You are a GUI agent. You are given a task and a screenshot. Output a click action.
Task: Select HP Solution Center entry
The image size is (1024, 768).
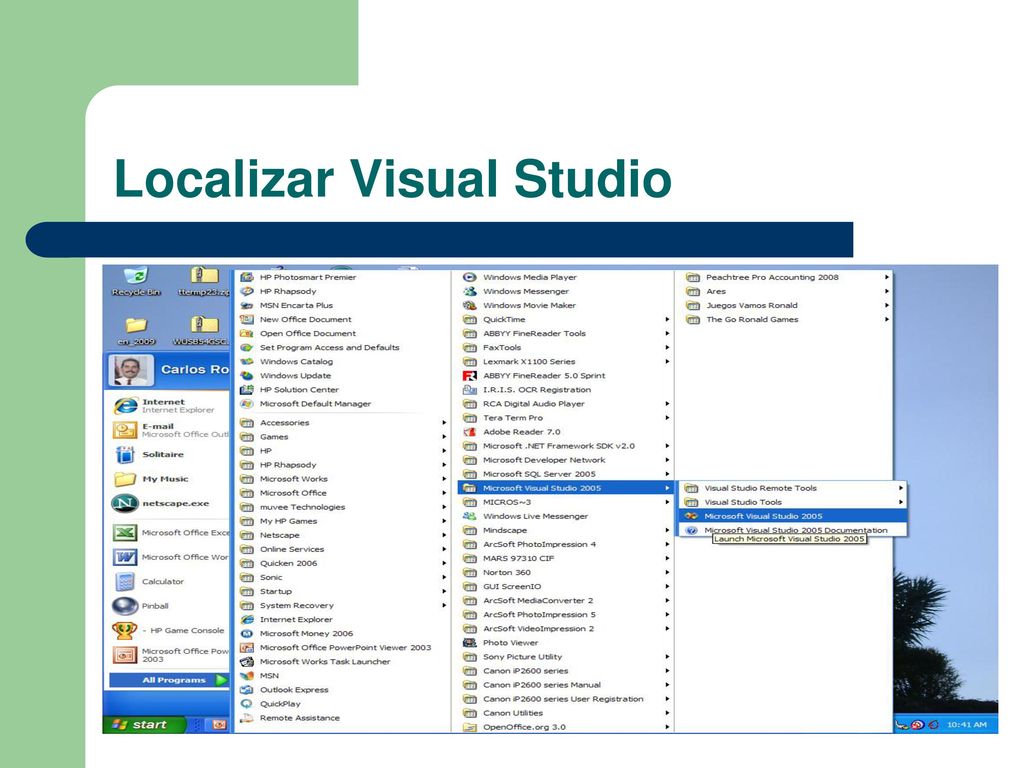[343, 390]
